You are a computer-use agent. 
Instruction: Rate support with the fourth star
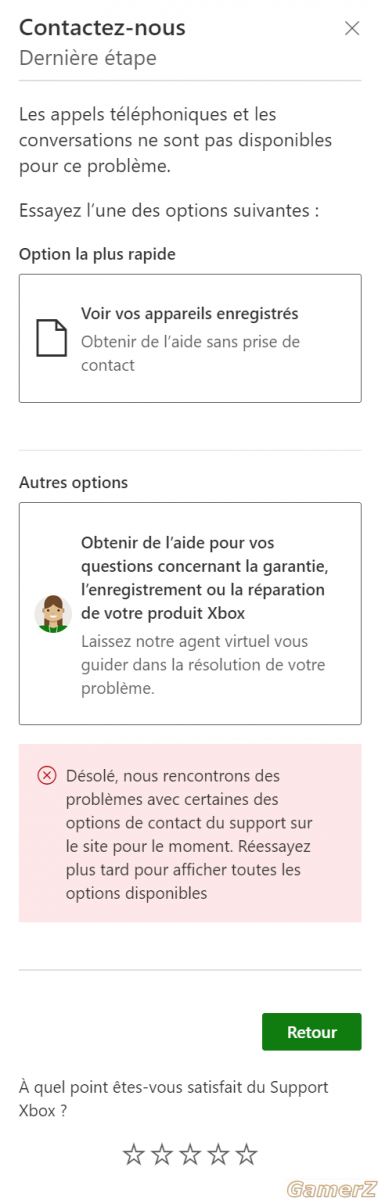[218, 1155]
